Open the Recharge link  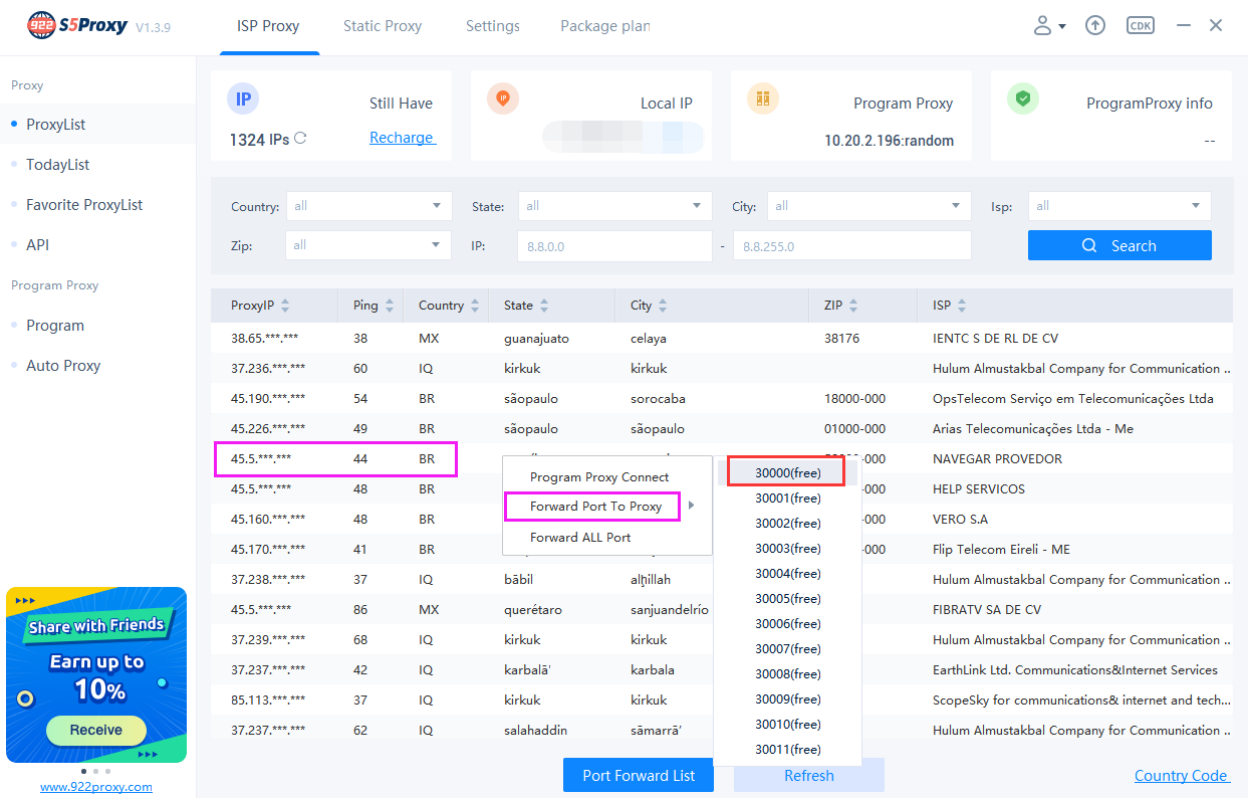coord(402,137)
